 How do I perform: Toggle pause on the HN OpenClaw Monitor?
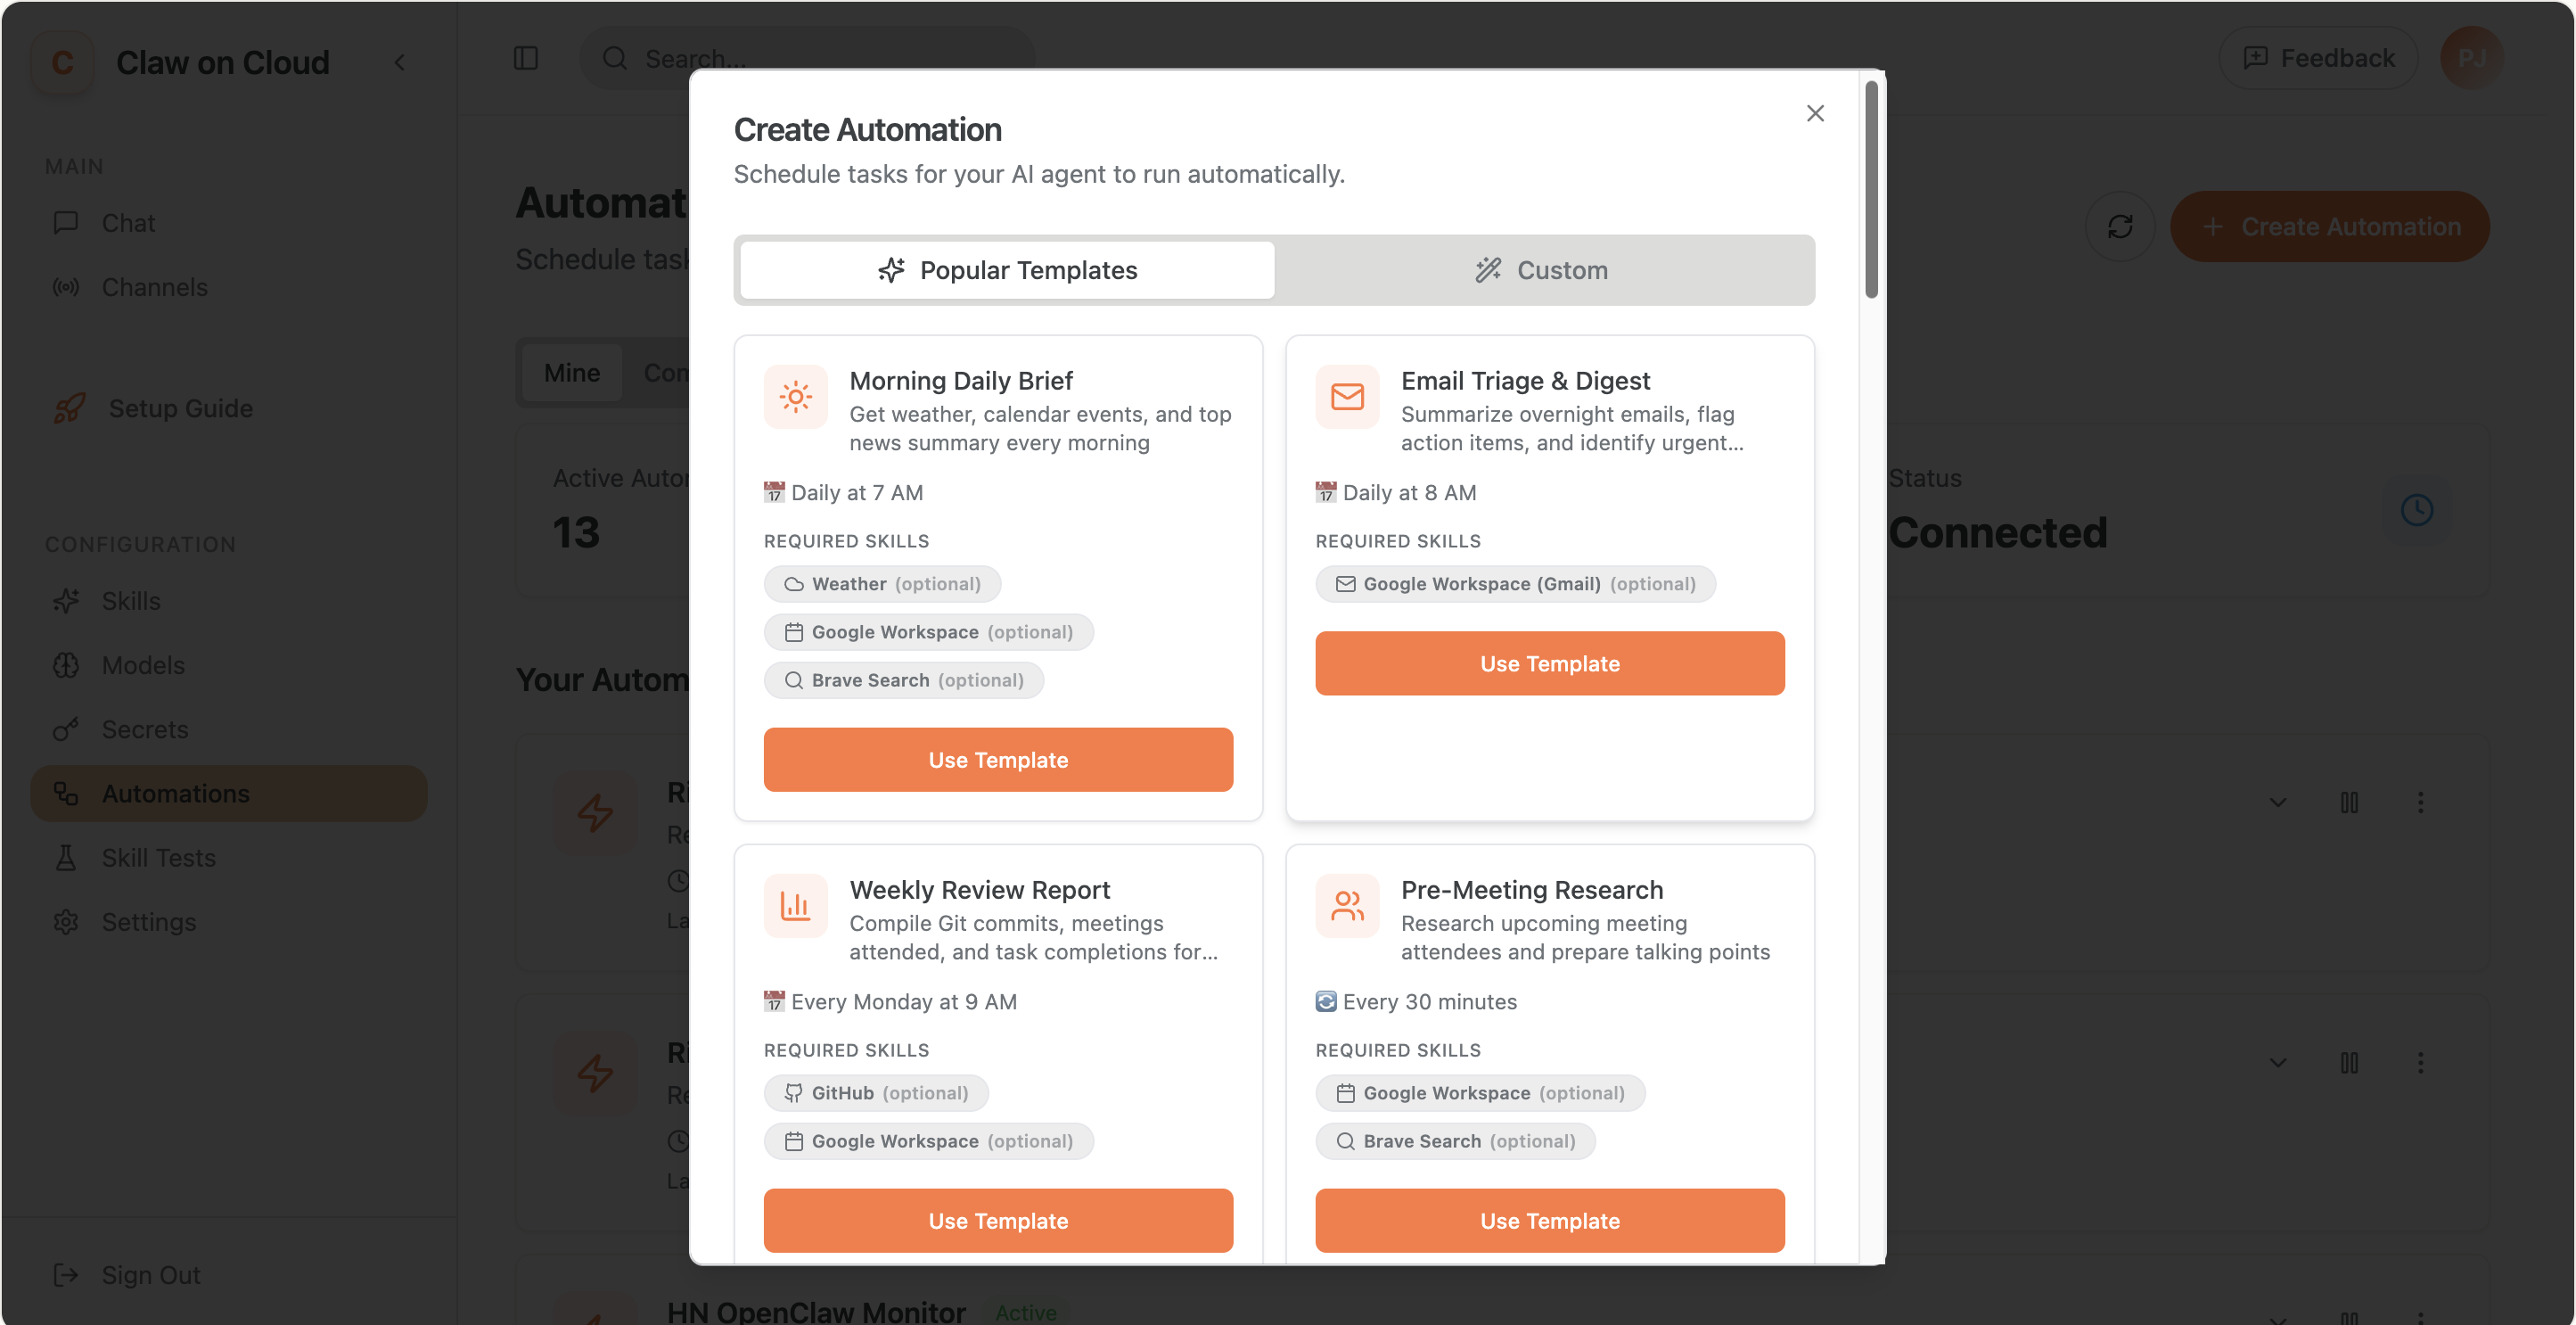[2351, 1317]
